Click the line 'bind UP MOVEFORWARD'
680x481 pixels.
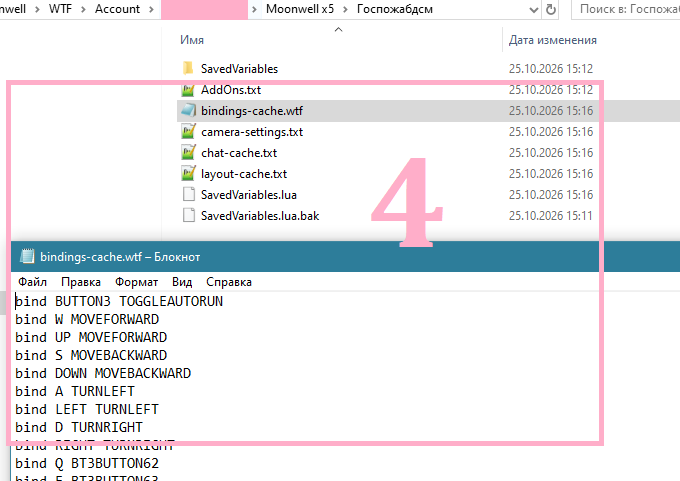(x=91, y=337)
